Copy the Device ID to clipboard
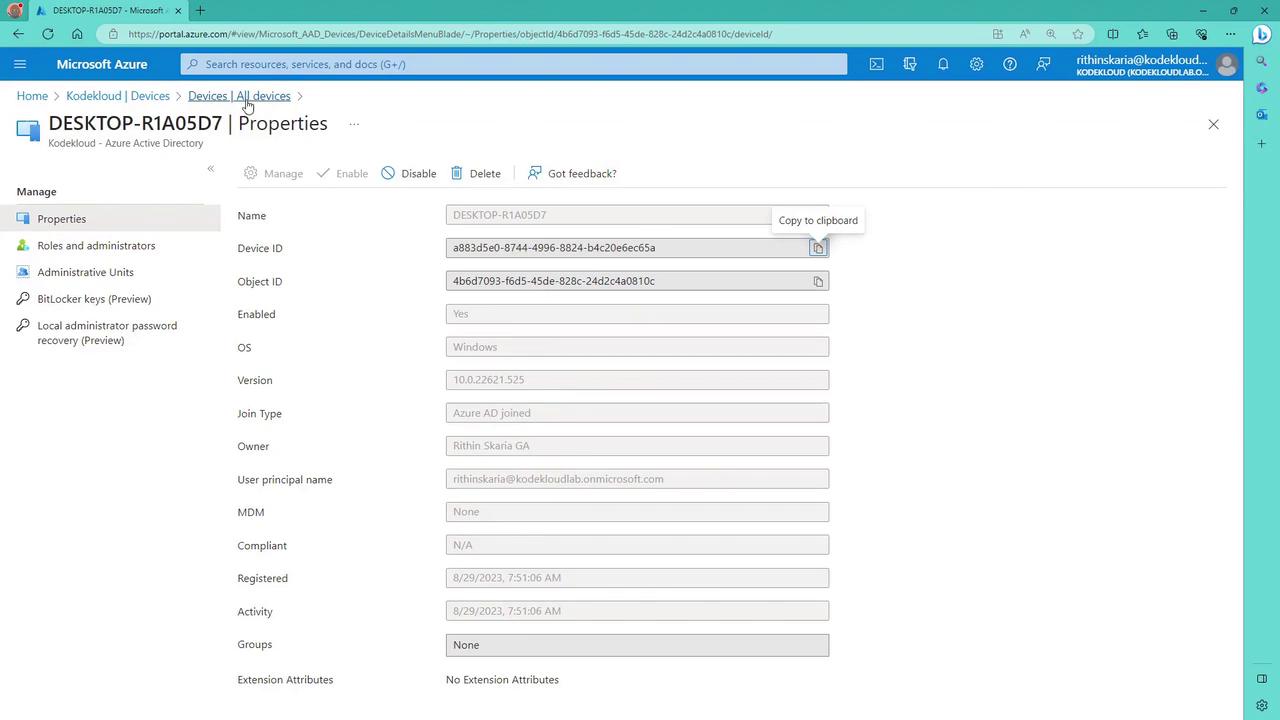The image size is (1280, 720). point(818,248)
